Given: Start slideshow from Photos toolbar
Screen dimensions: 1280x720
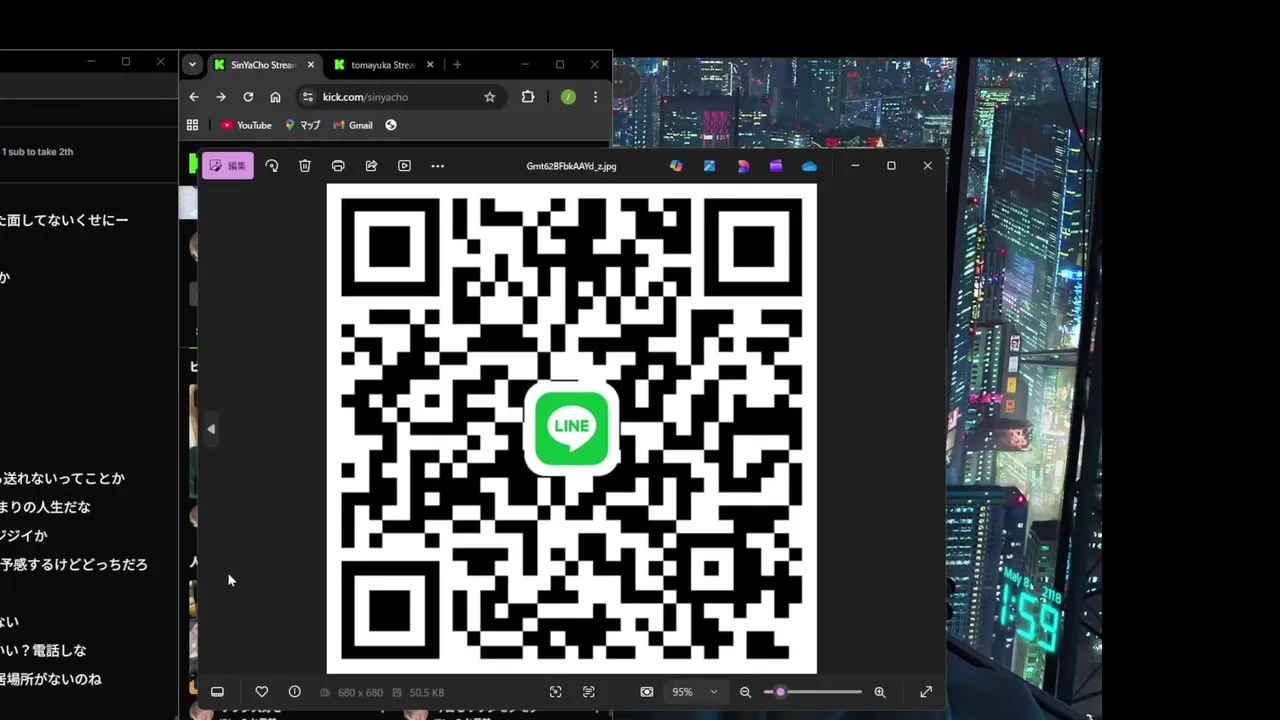Looking at the screenshot, I should point(404,166).
